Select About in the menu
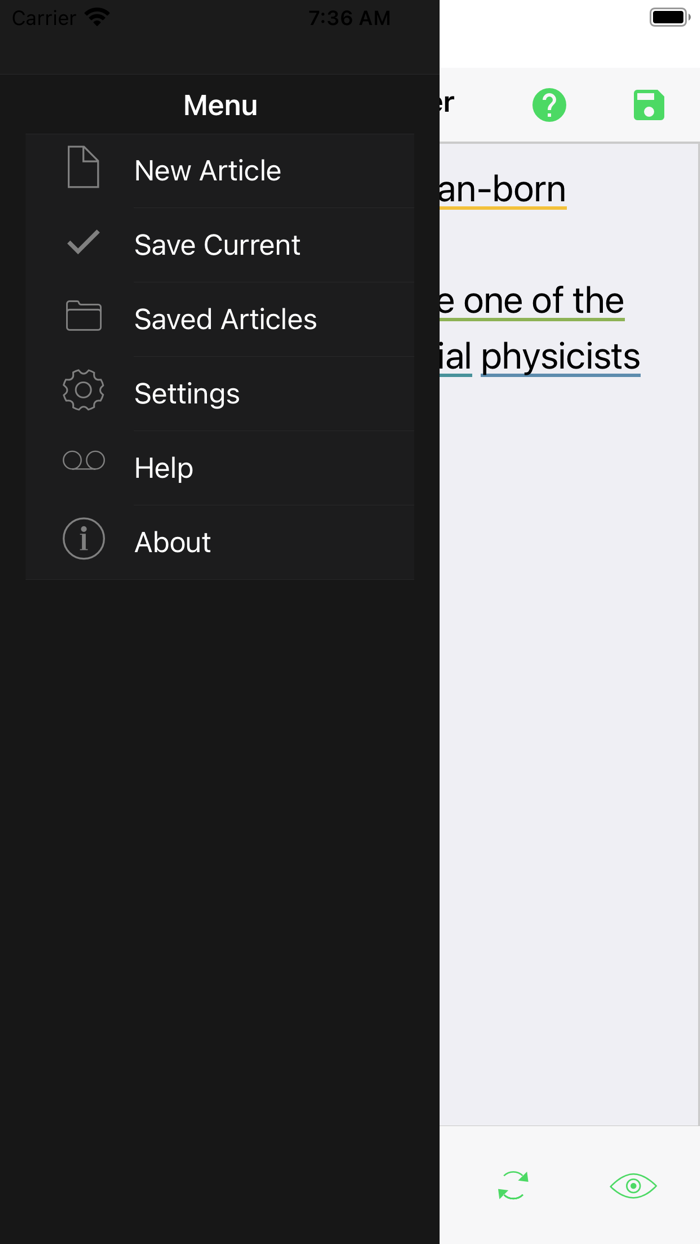The image size is (700, 1244). point(172,542)
